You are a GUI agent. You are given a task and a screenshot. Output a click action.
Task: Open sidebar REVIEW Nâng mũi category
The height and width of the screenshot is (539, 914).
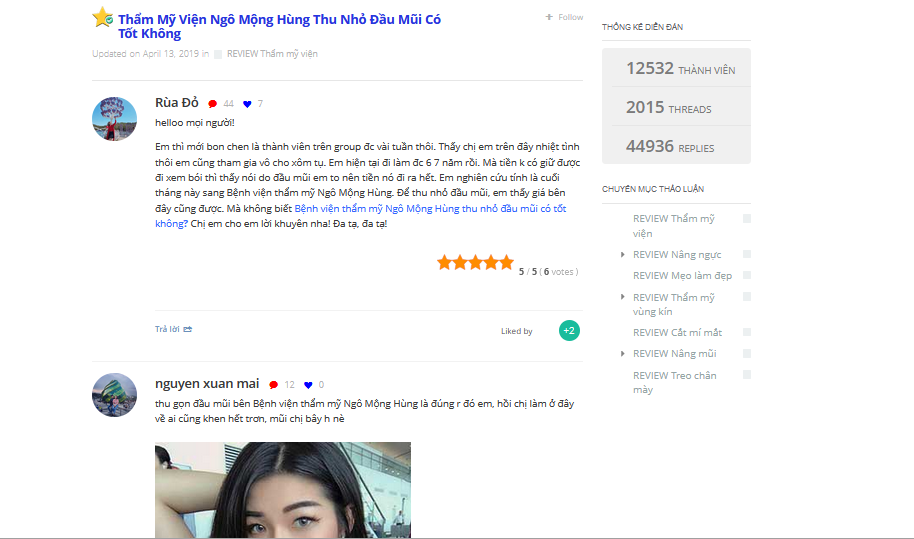click(674, 354)
